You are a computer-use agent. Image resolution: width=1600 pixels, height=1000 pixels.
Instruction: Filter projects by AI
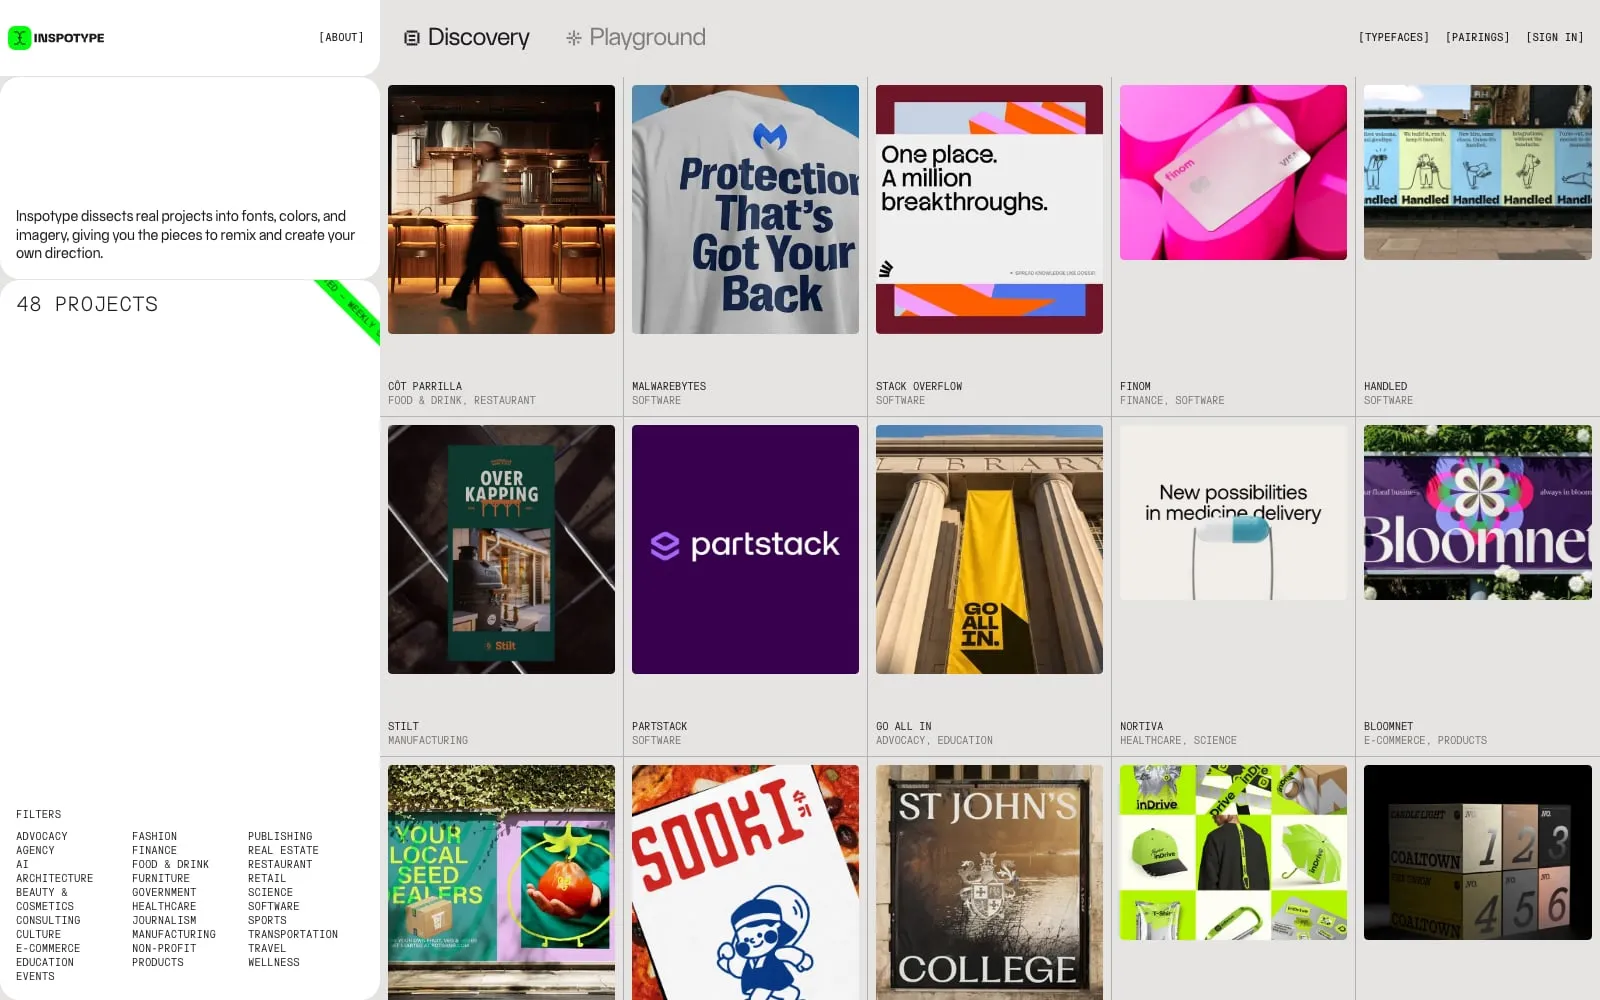pyautogui.click(x=22, y=864)
